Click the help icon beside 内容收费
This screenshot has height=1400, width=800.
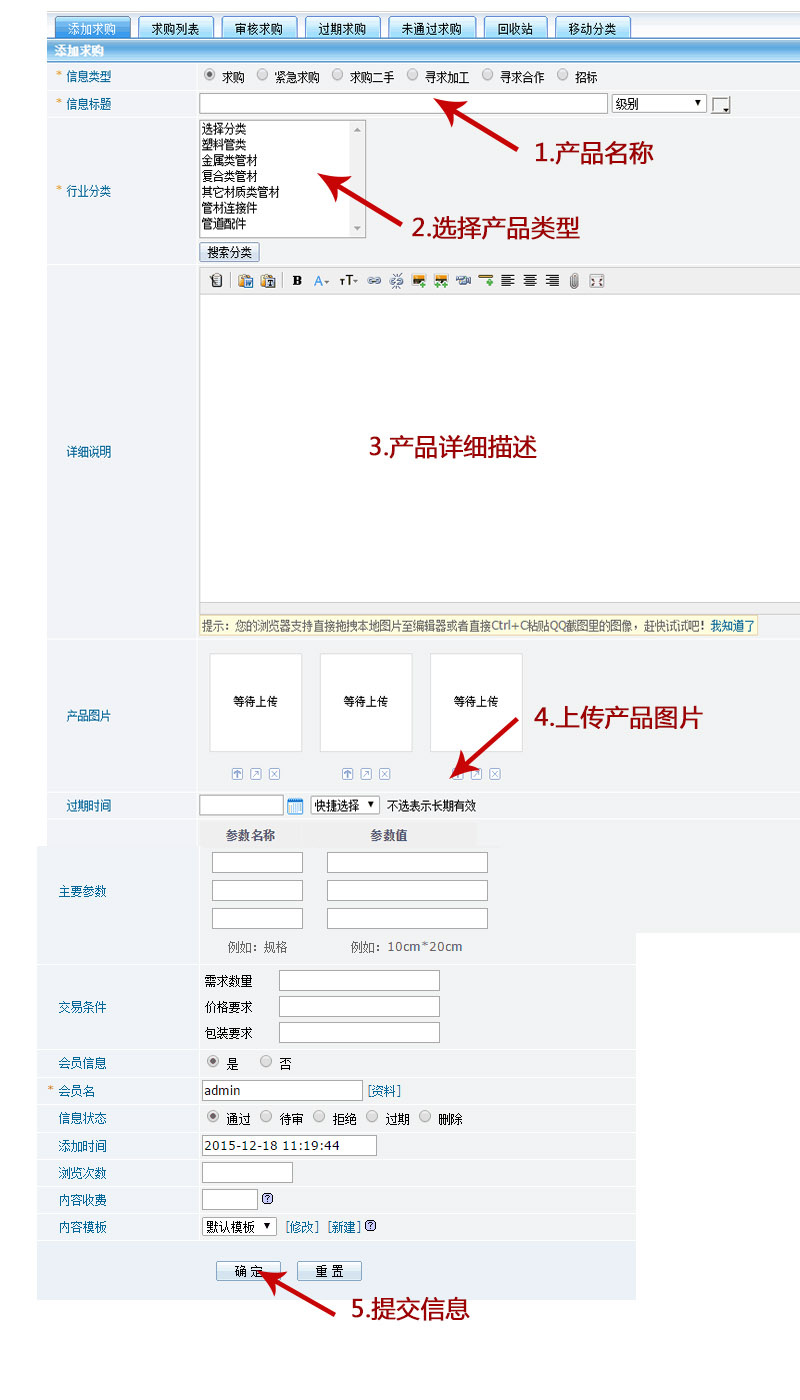tap(267, 1198)
